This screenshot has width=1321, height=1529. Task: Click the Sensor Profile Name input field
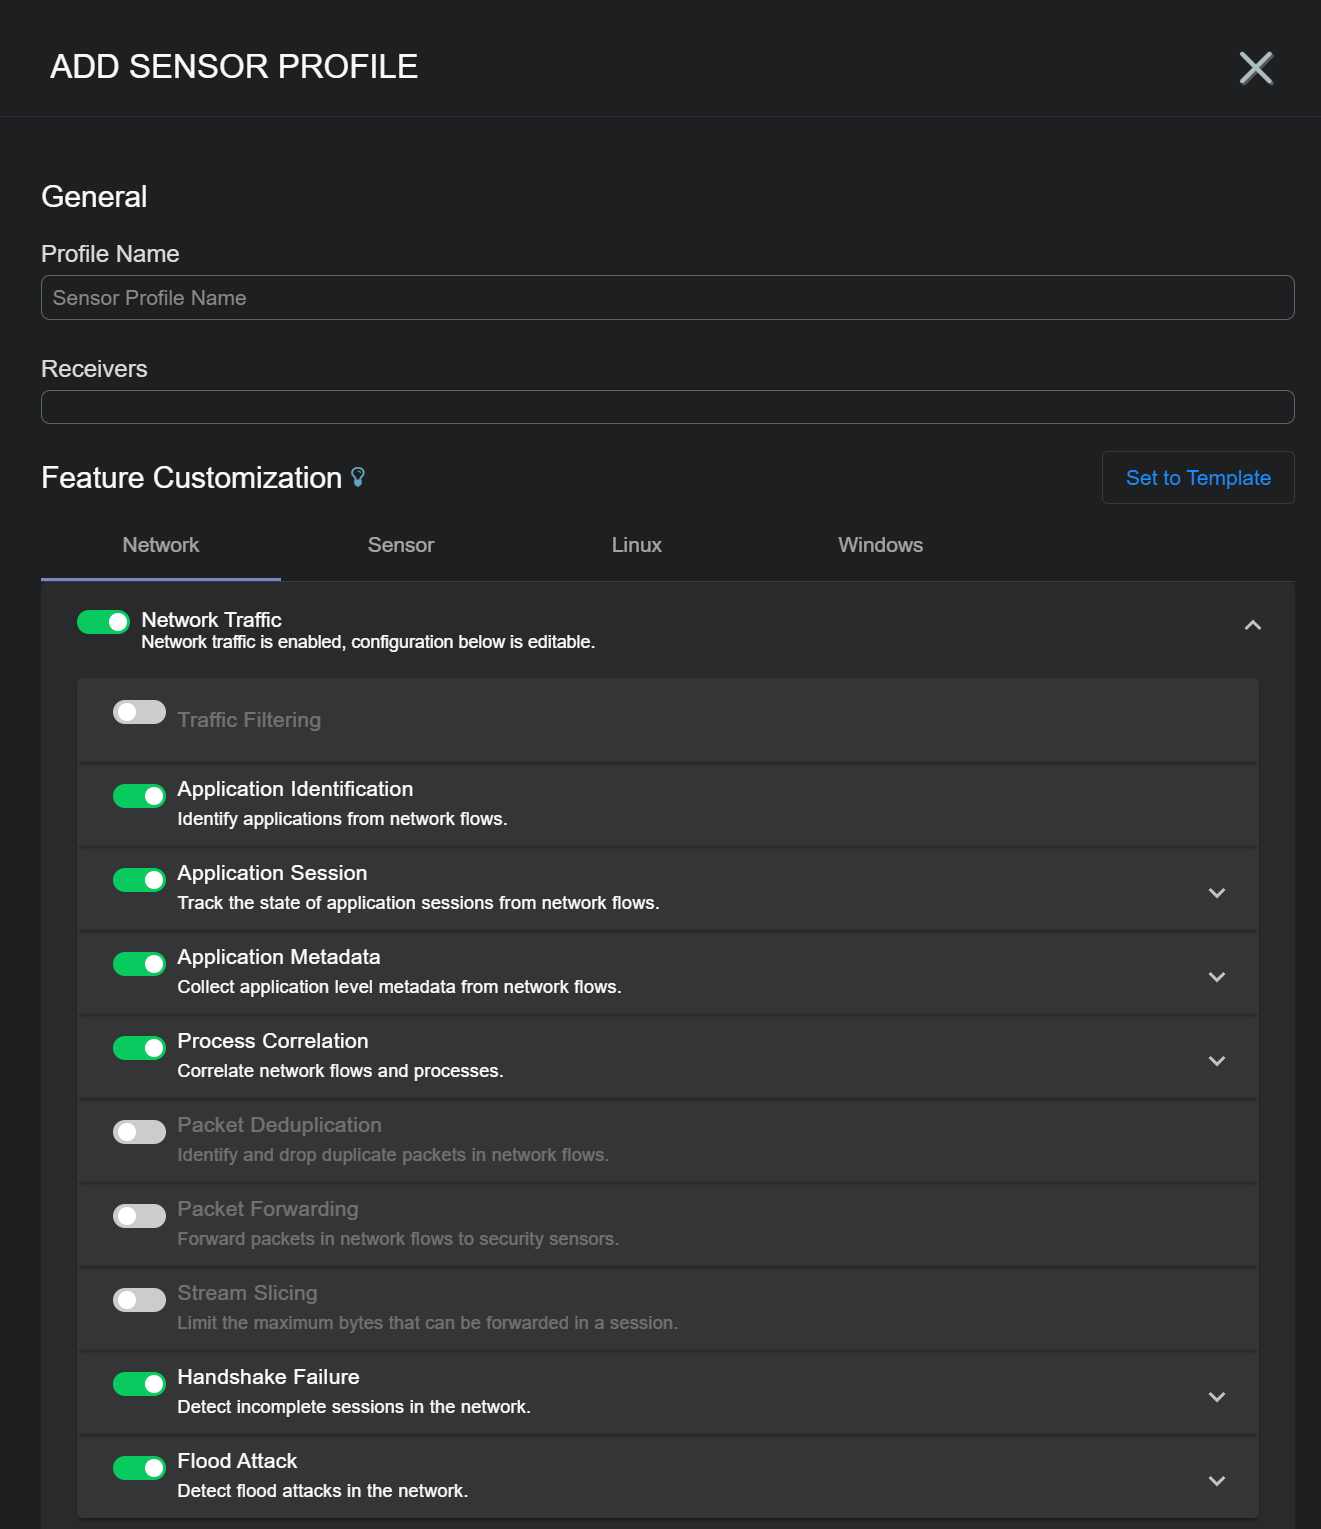tap(667, 298)
